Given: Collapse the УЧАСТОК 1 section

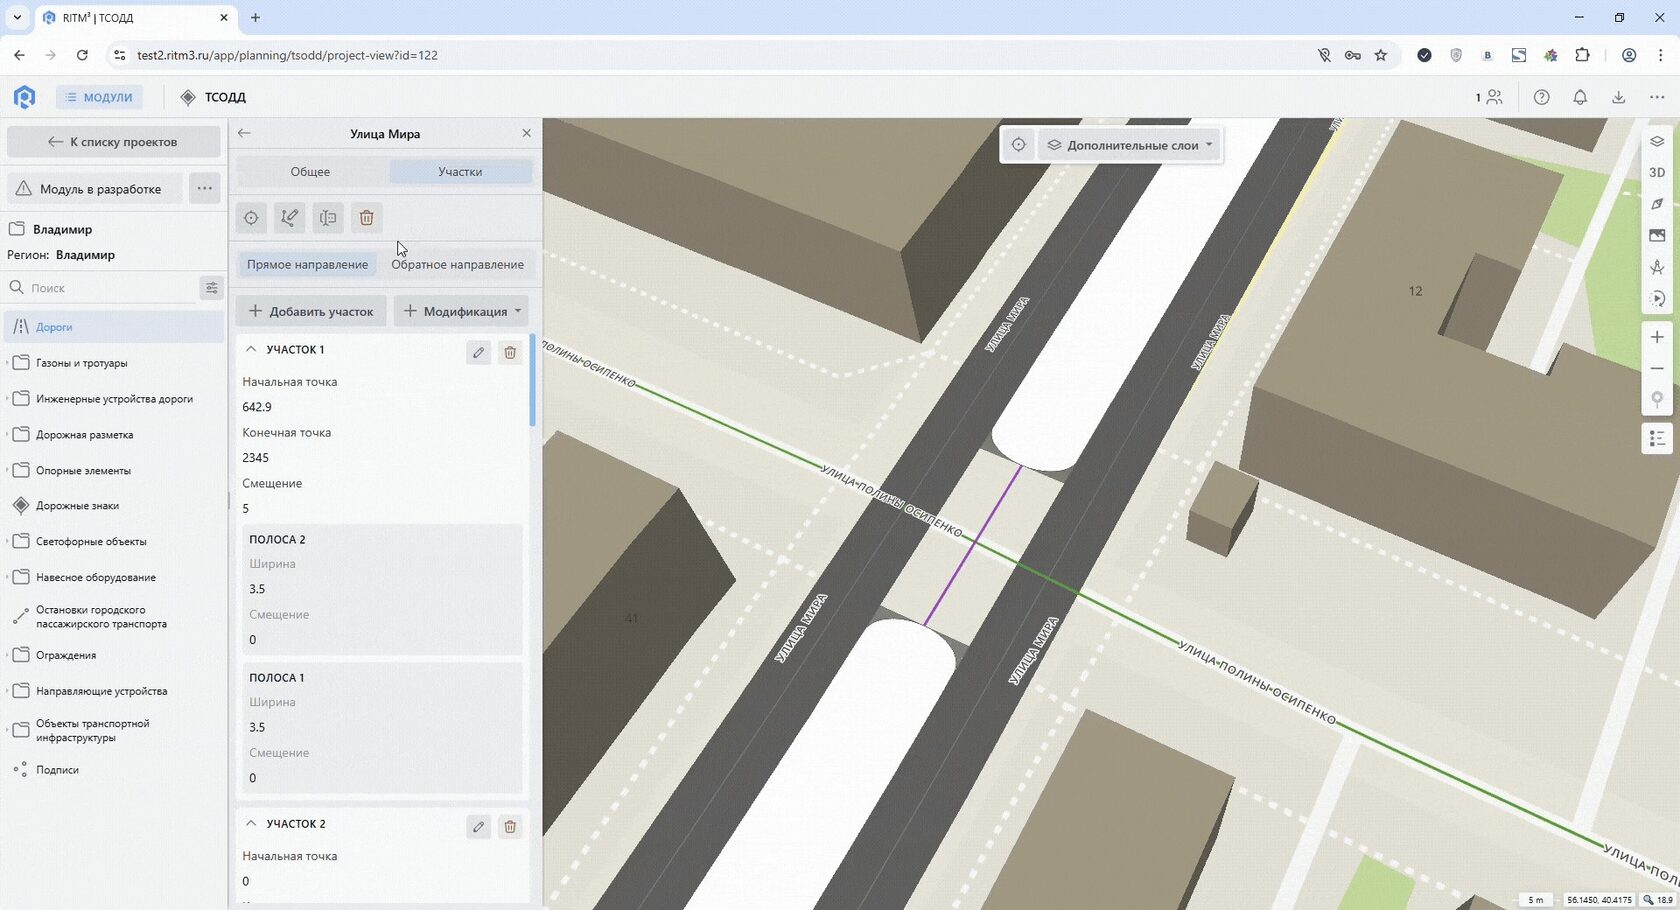Looking at the screenshot, I should (251, 350).
